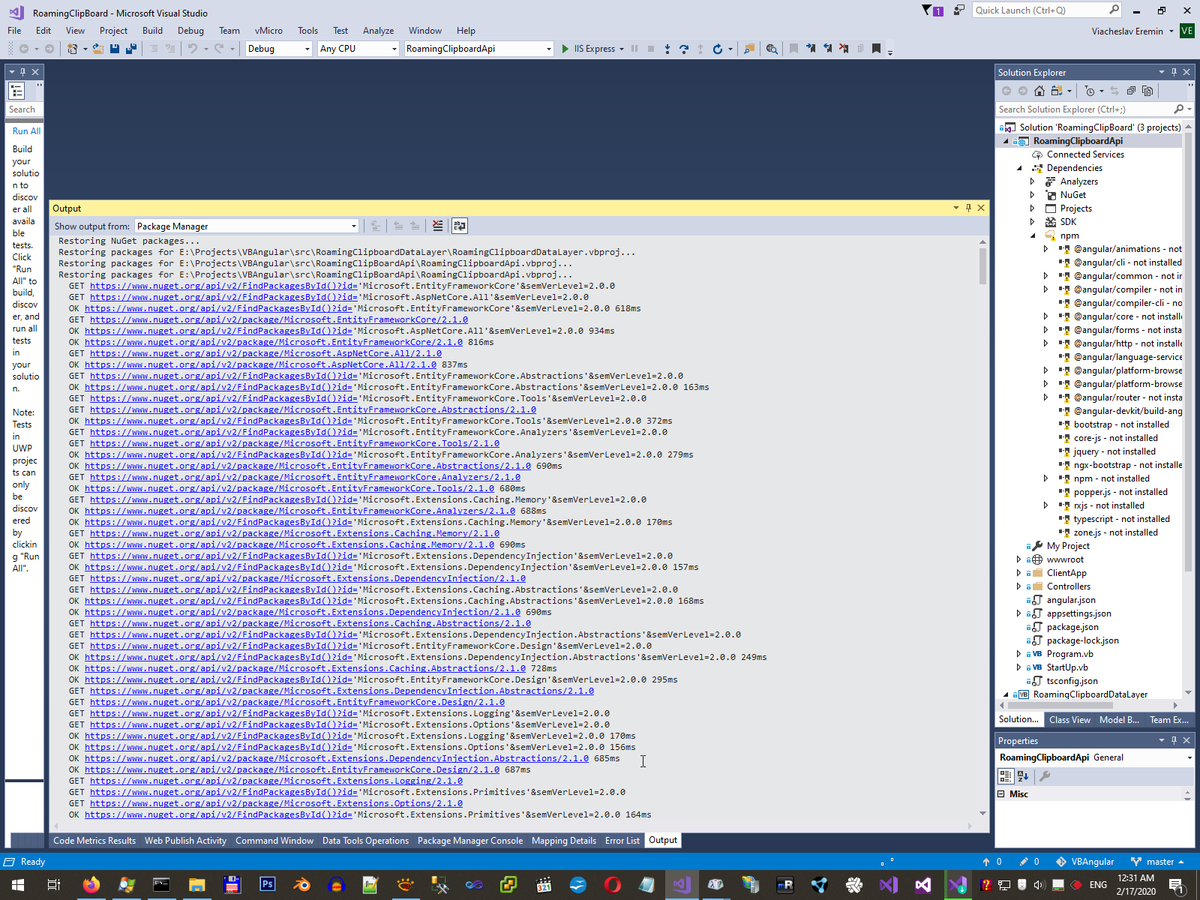Click Pending Changes Filter clock icon
The height and width of the screenshot is (900, 1200).
coord(1090,91)
